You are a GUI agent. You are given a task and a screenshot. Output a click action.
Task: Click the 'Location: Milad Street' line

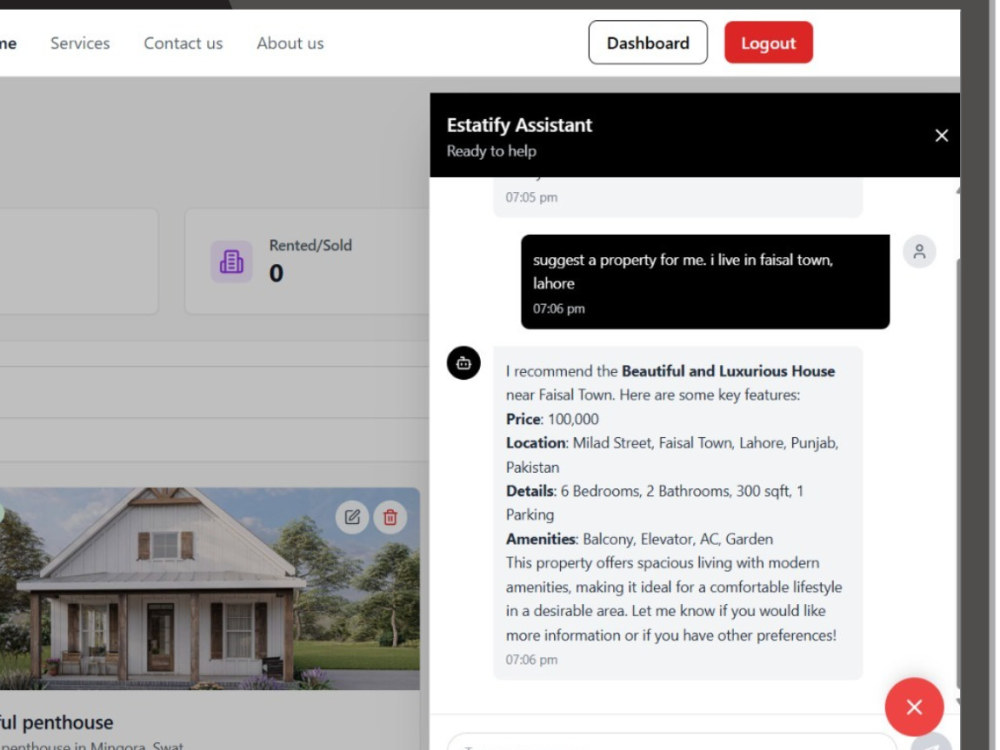pyautogui.click(x=672, y=455)
